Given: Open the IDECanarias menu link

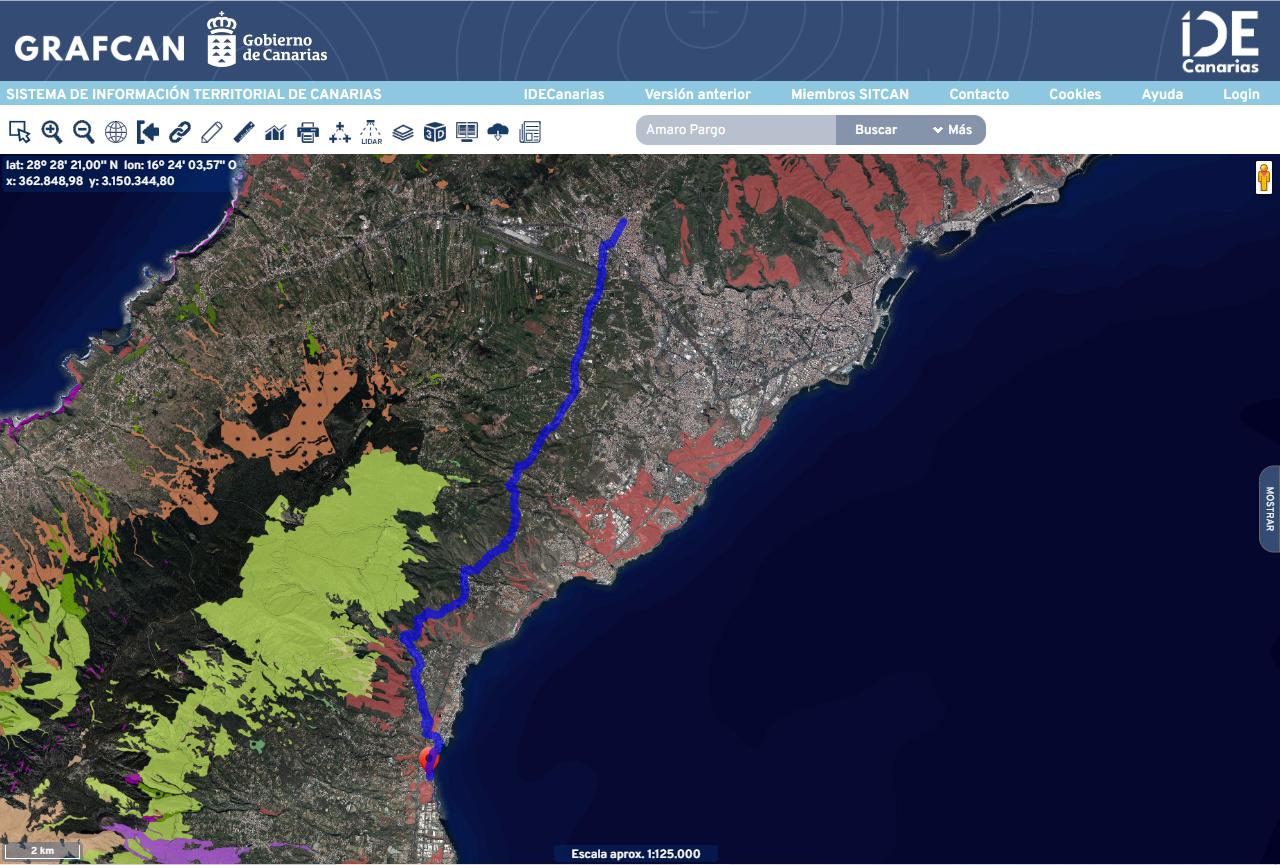Looking at the screenshot, I should pos(564,94).
